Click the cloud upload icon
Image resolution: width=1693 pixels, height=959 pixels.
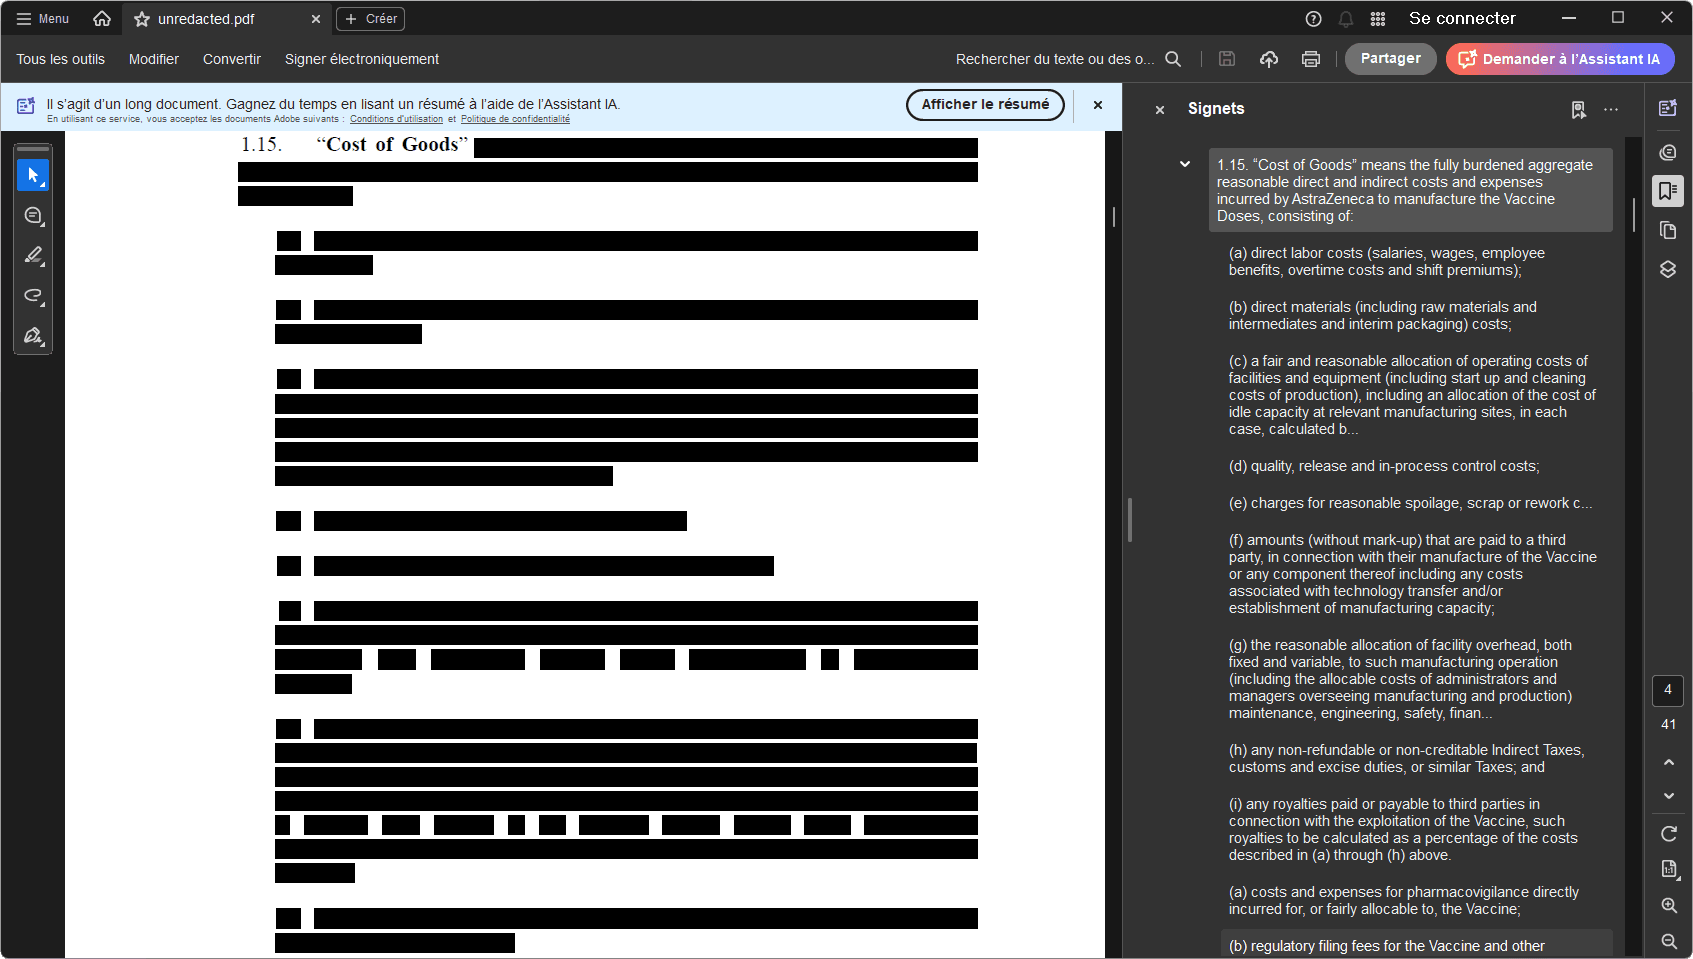[x=1268, y=59]
